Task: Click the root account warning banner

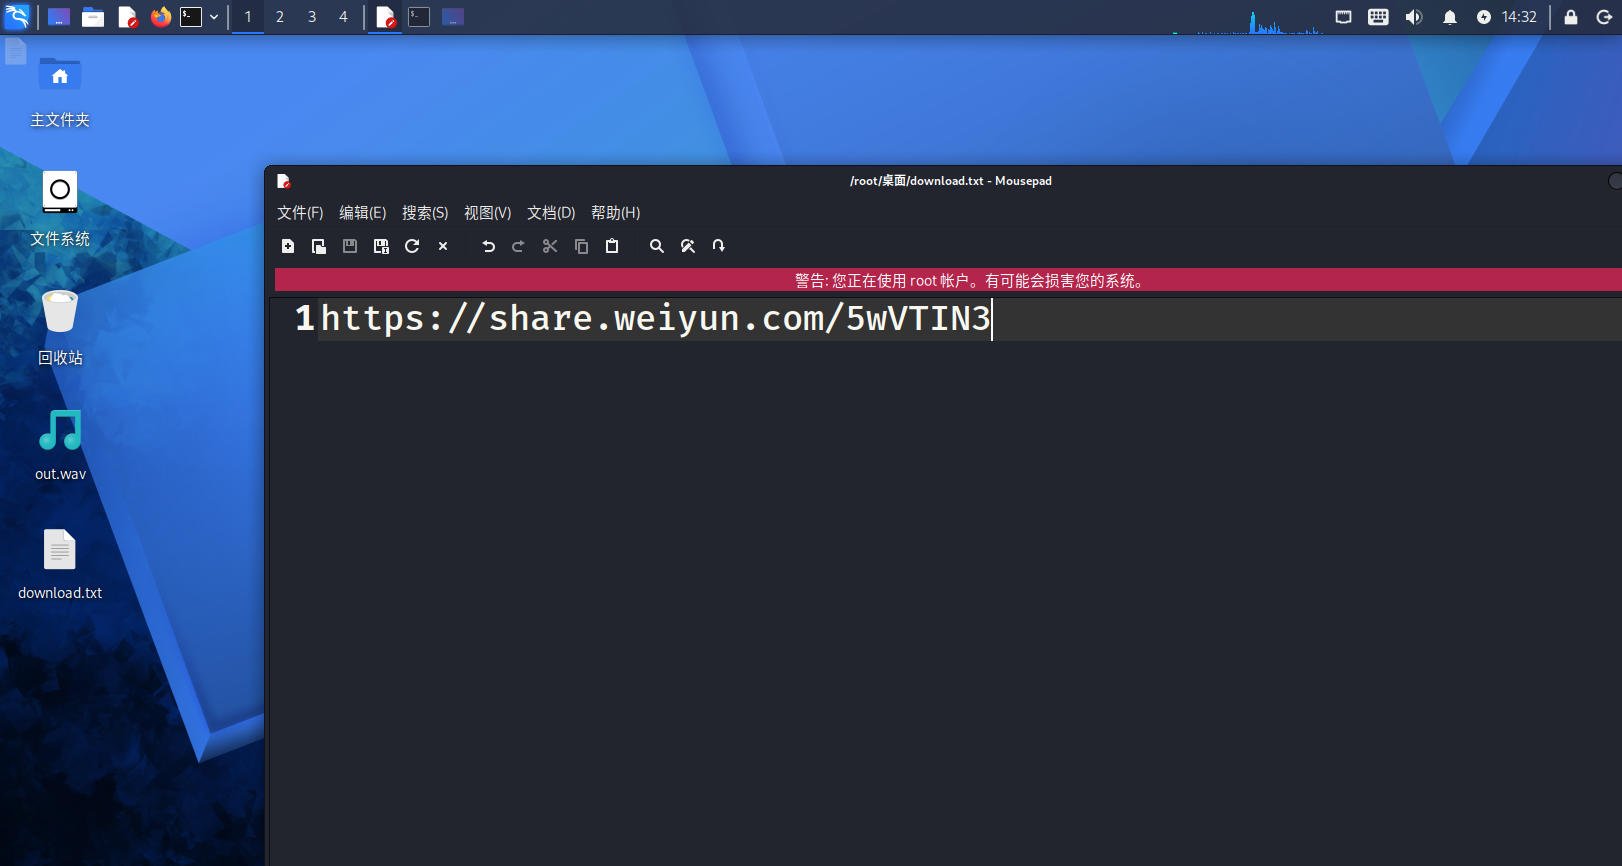Action: point(948,280)
